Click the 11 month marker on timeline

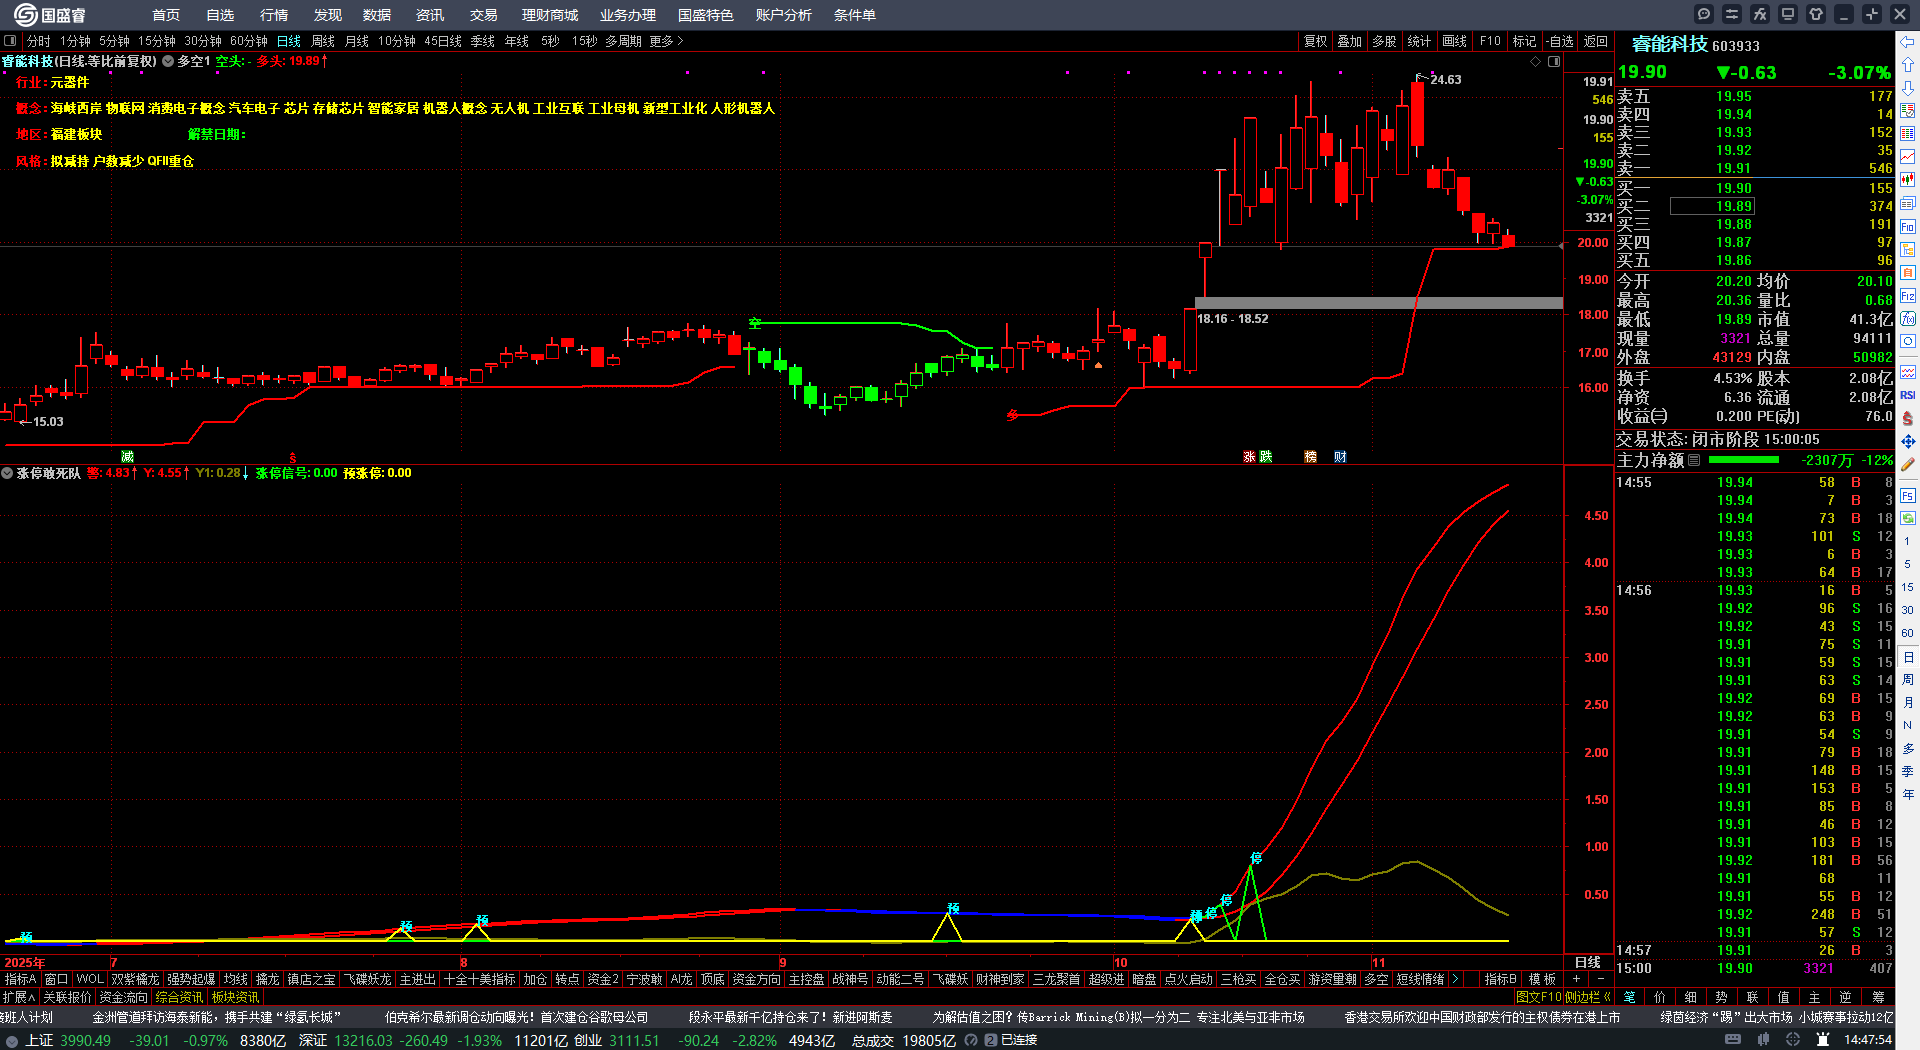pyautogui.click(x=1379, y=963)
